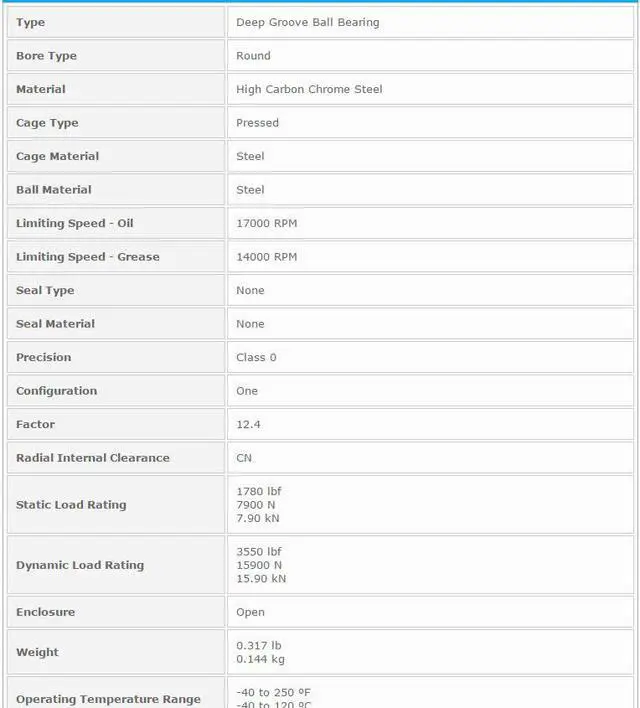The height and width of the screenshot is (708, 640).
Task: Click the Ball Material label
Action: 53,190
